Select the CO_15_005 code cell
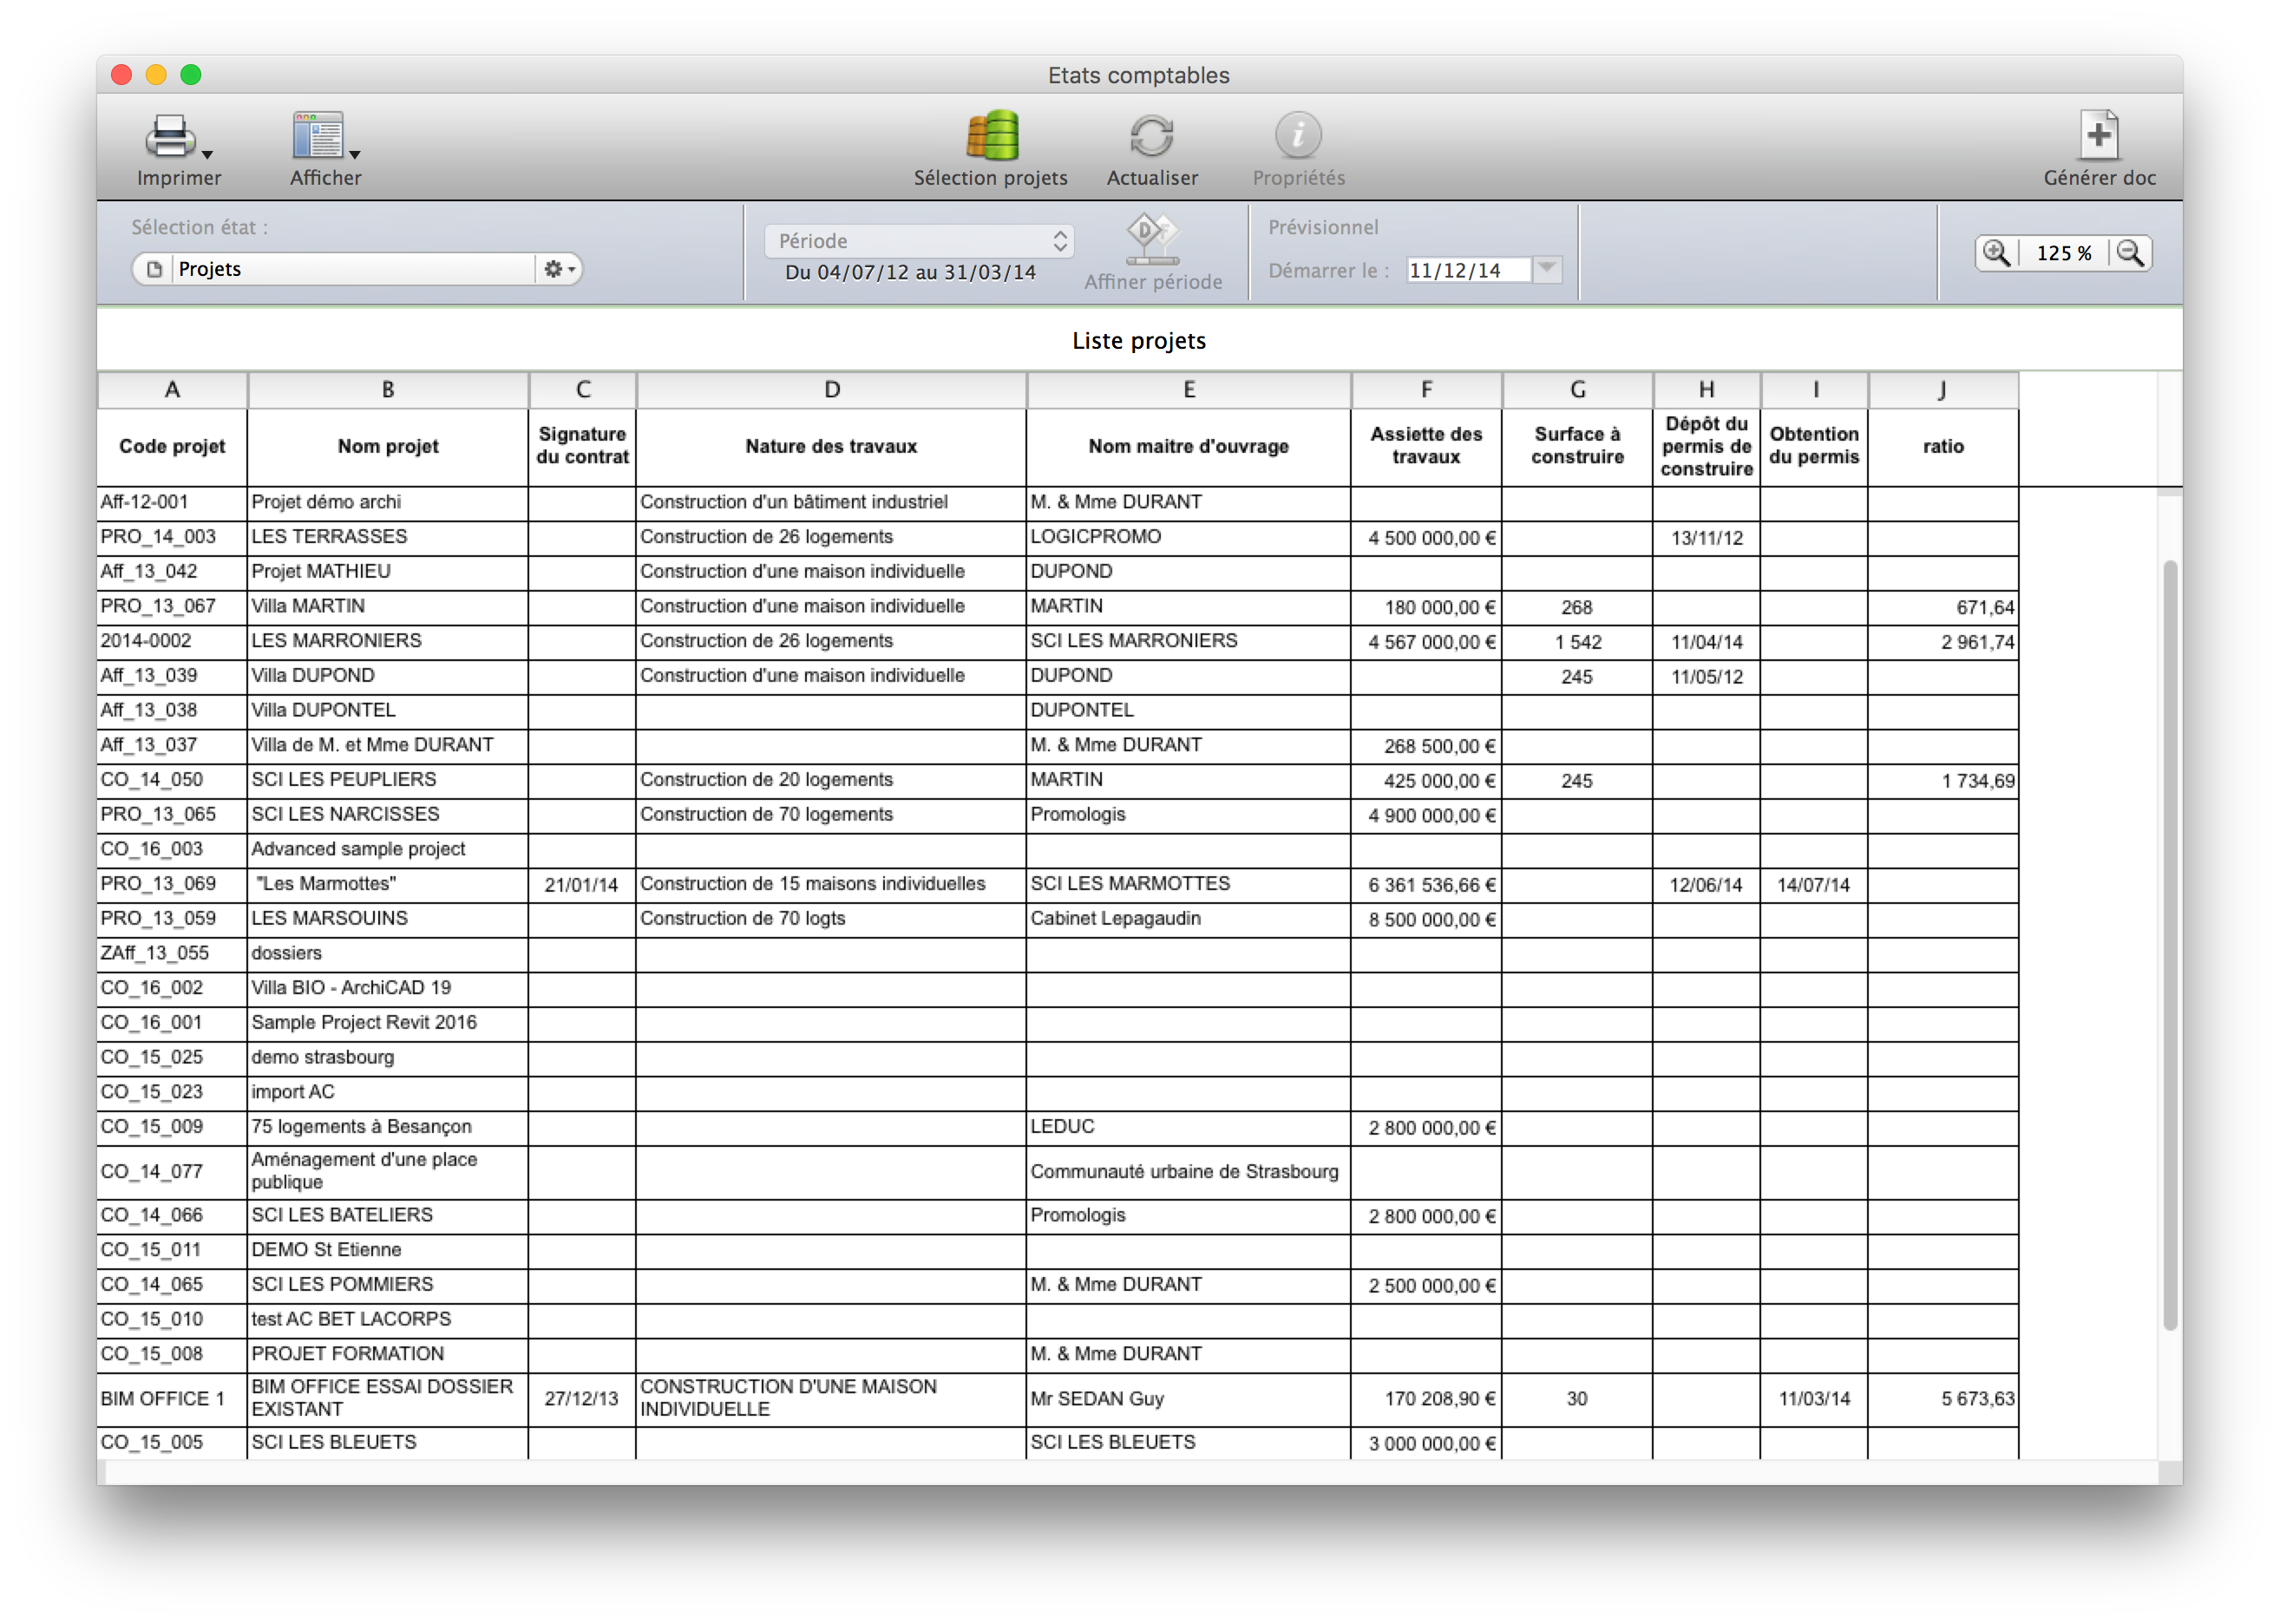2280x1624 pixels. (x=172, y=1443)
